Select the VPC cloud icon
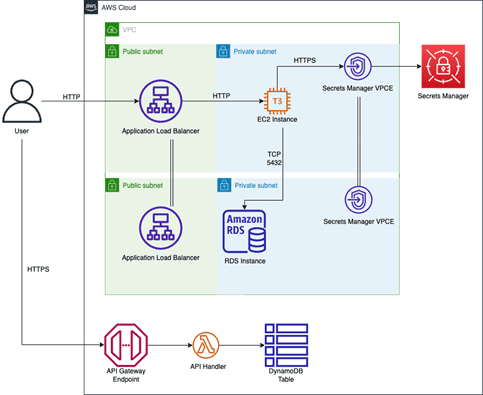The height and width of the screenshot is (395, 483). click(112, 30)
